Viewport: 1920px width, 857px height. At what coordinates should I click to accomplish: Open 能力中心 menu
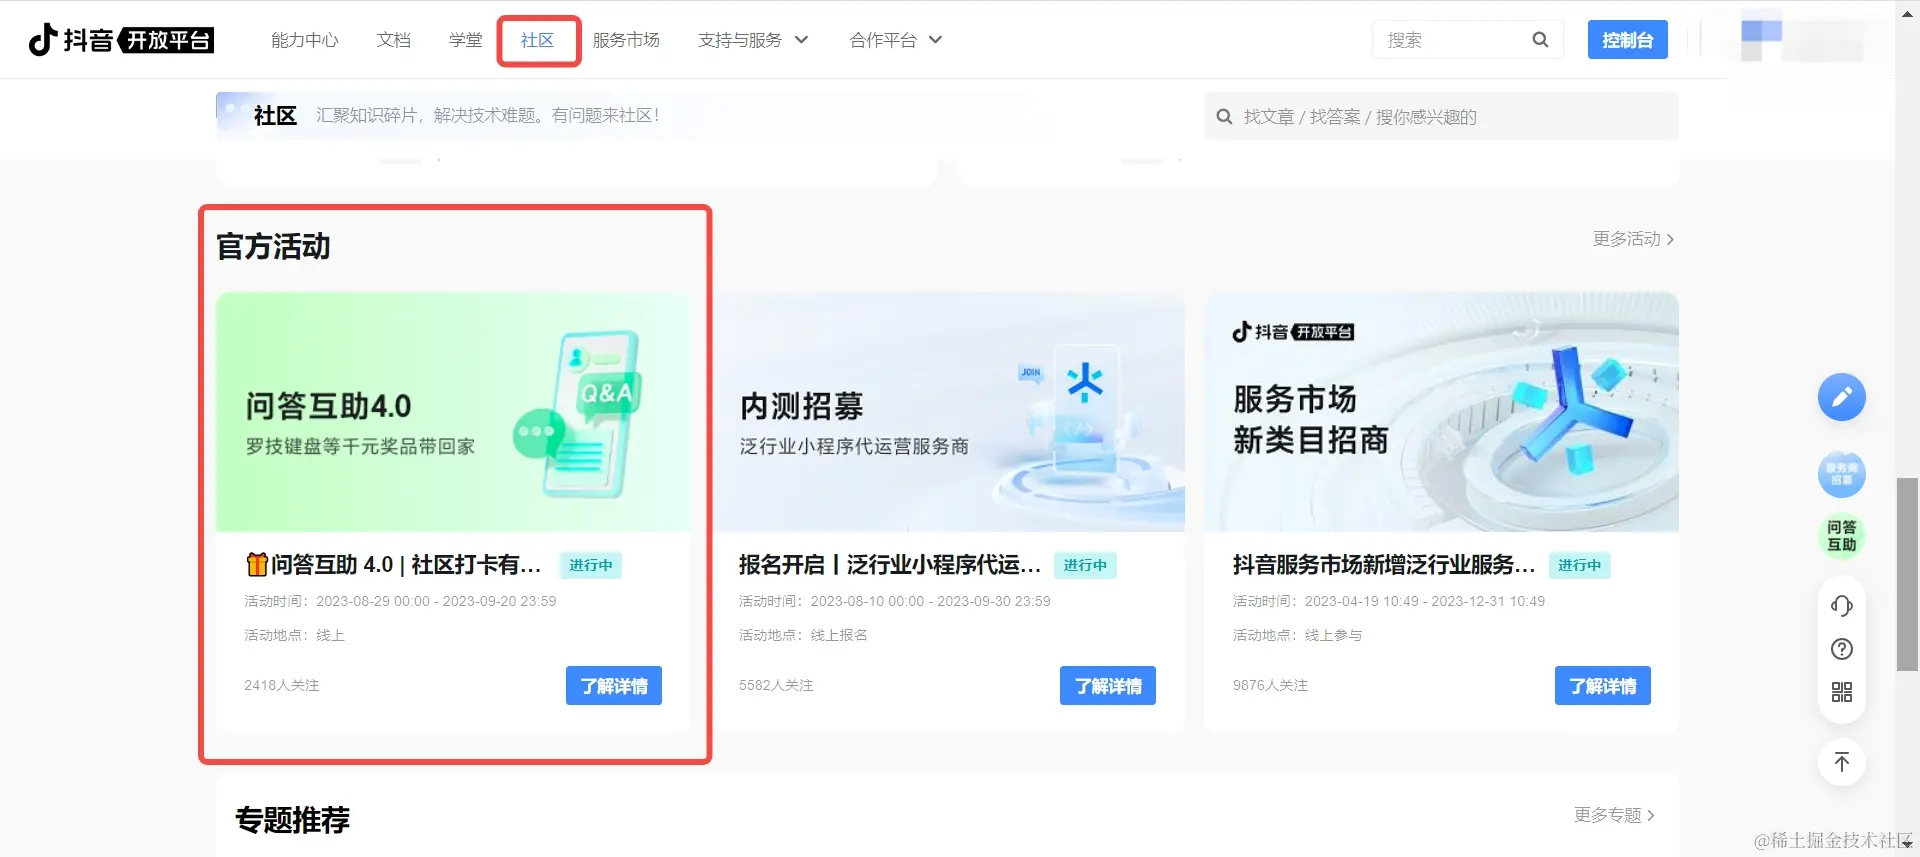tap(305, 40)
